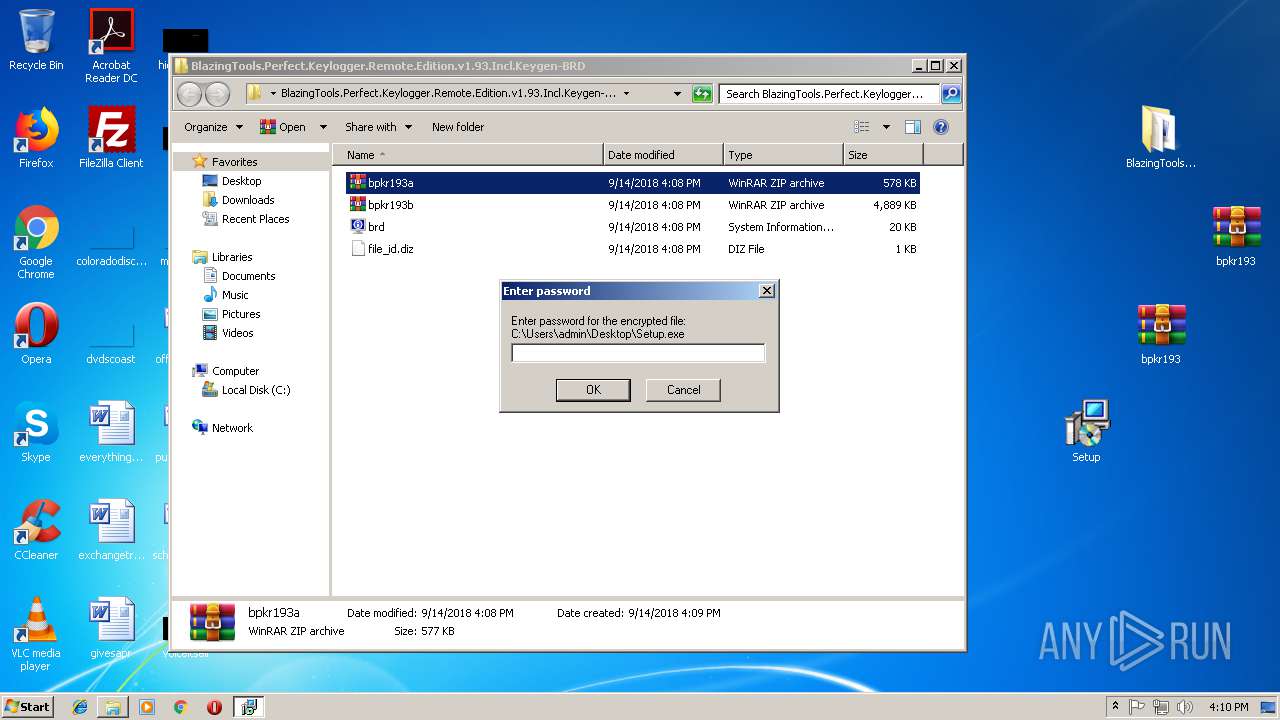Show hidden system tray icons
Screen dimensions: 1280x720
tap(1115, 707)
